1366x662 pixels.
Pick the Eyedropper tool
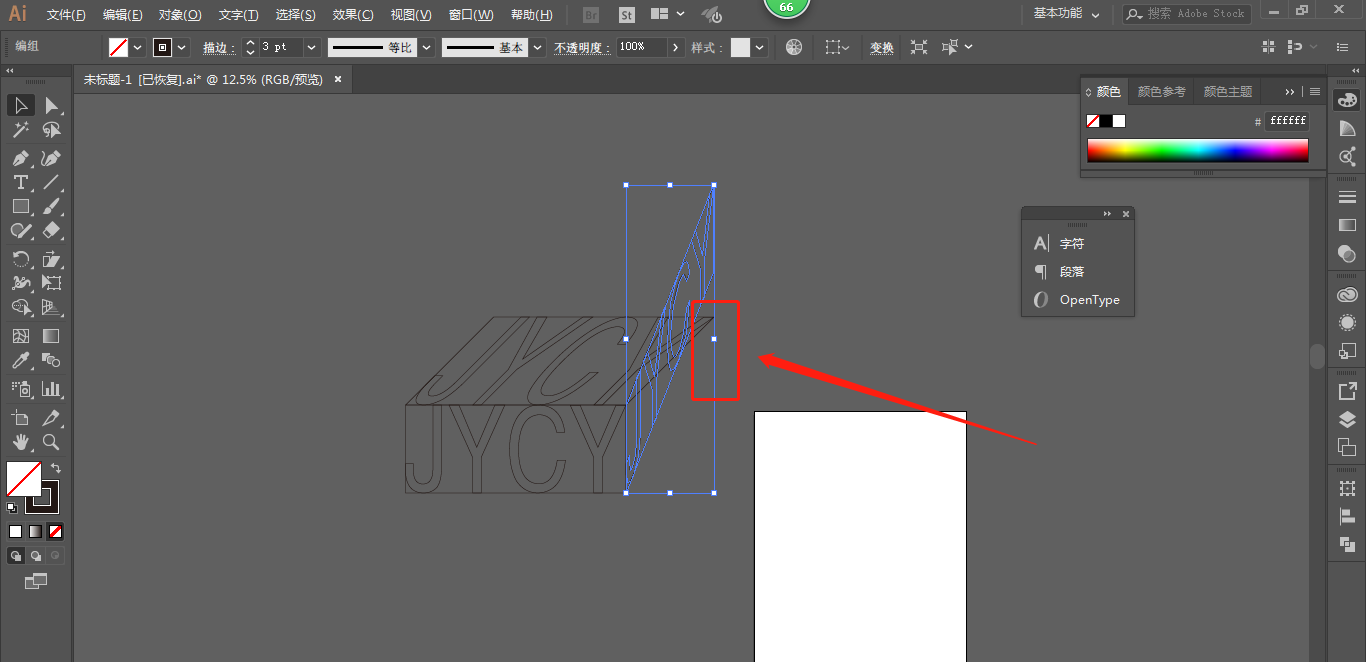pyautogui.click(x=20, y=361)
